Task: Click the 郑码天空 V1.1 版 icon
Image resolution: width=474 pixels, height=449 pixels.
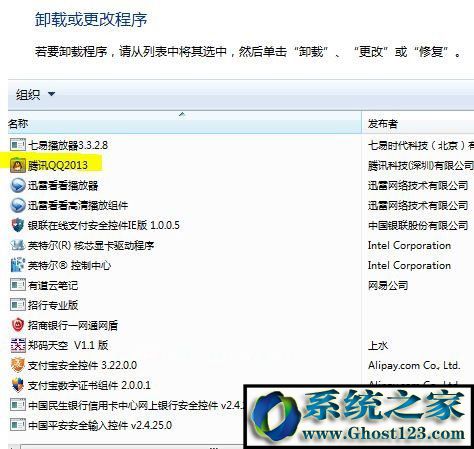Action: 18,345
